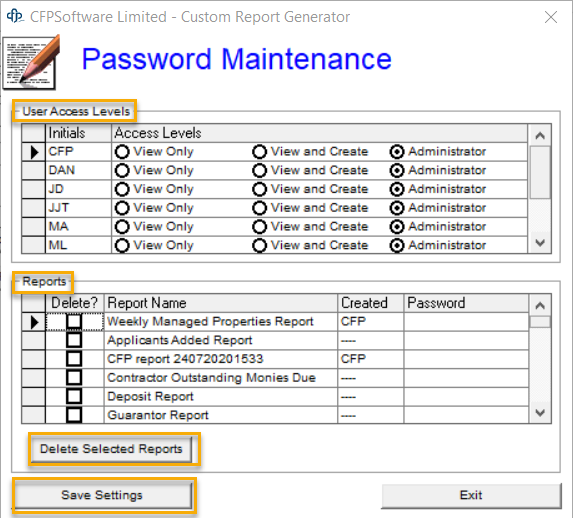Tick delete for CFP report 240720201533

click(74, 359)
